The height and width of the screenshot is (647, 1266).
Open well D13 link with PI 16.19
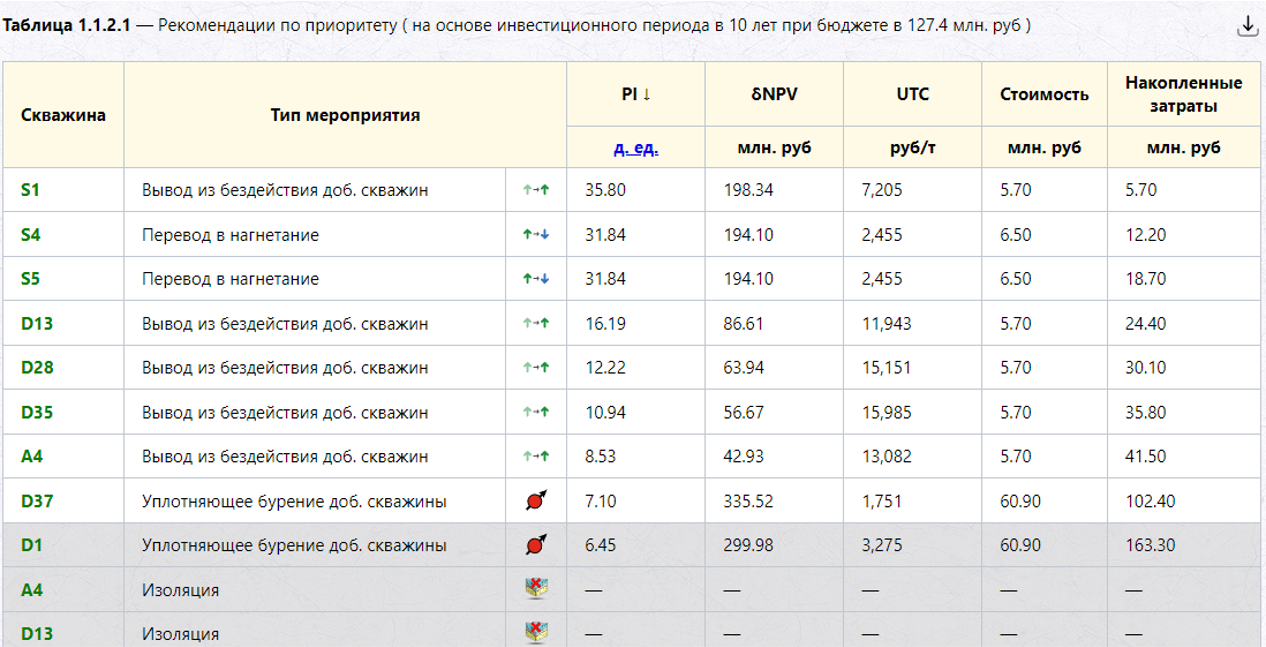[x=37, y=323]
